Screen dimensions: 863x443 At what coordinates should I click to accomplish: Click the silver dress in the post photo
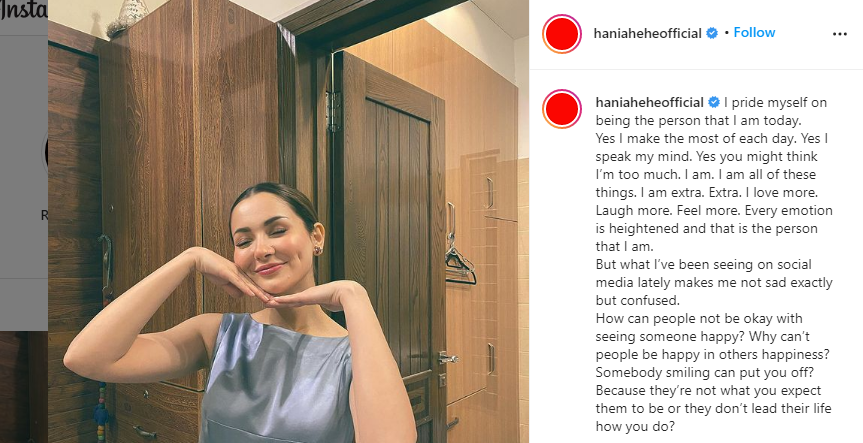277,381
